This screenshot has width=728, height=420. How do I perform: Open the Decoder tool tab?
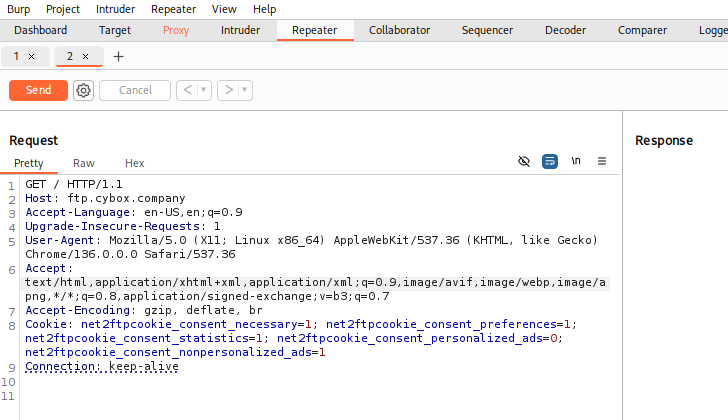565,30
